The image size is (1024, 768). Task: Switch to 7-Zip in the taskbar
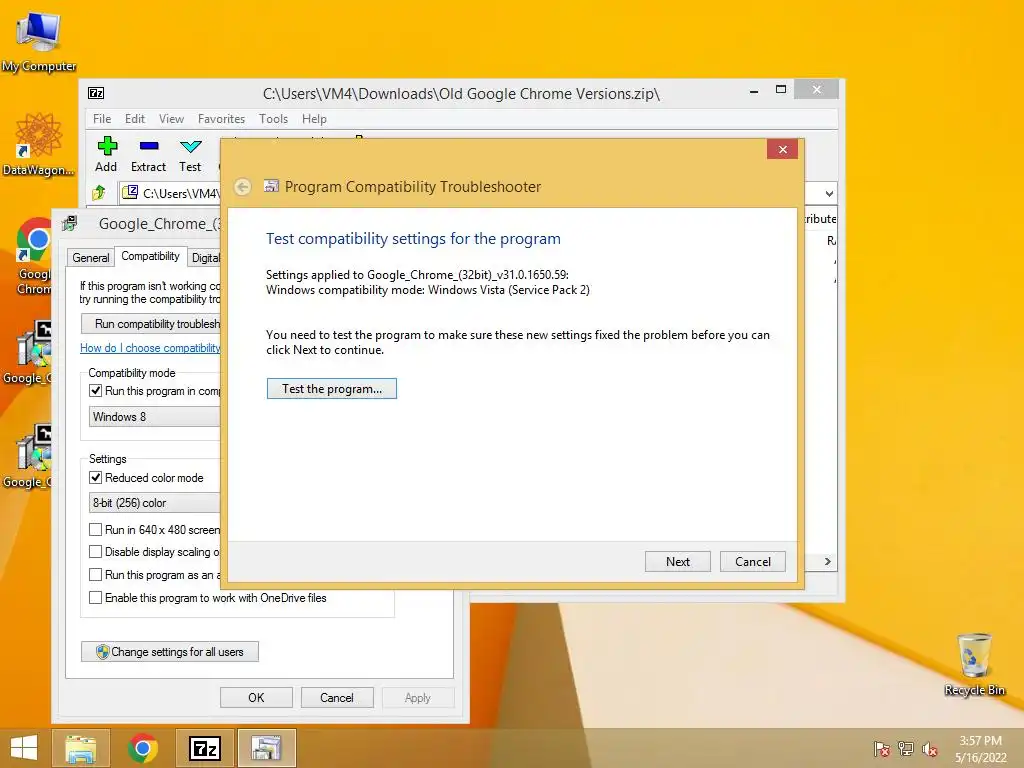pos(204,748)
